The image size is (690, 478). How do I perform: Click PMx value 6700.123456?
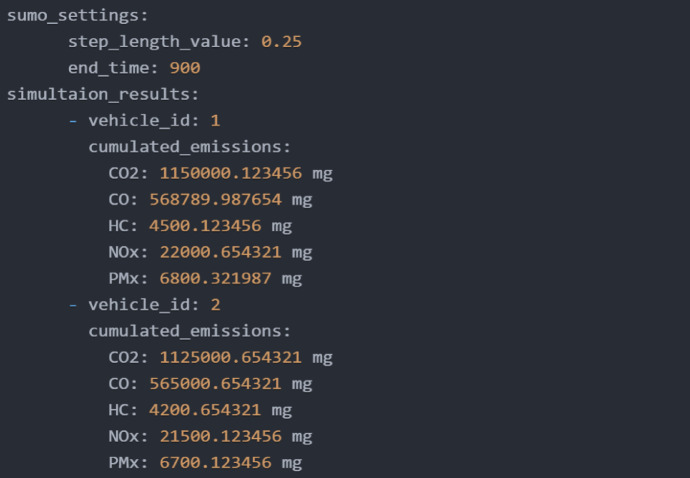pyautogui.click(x=215, y=463)
